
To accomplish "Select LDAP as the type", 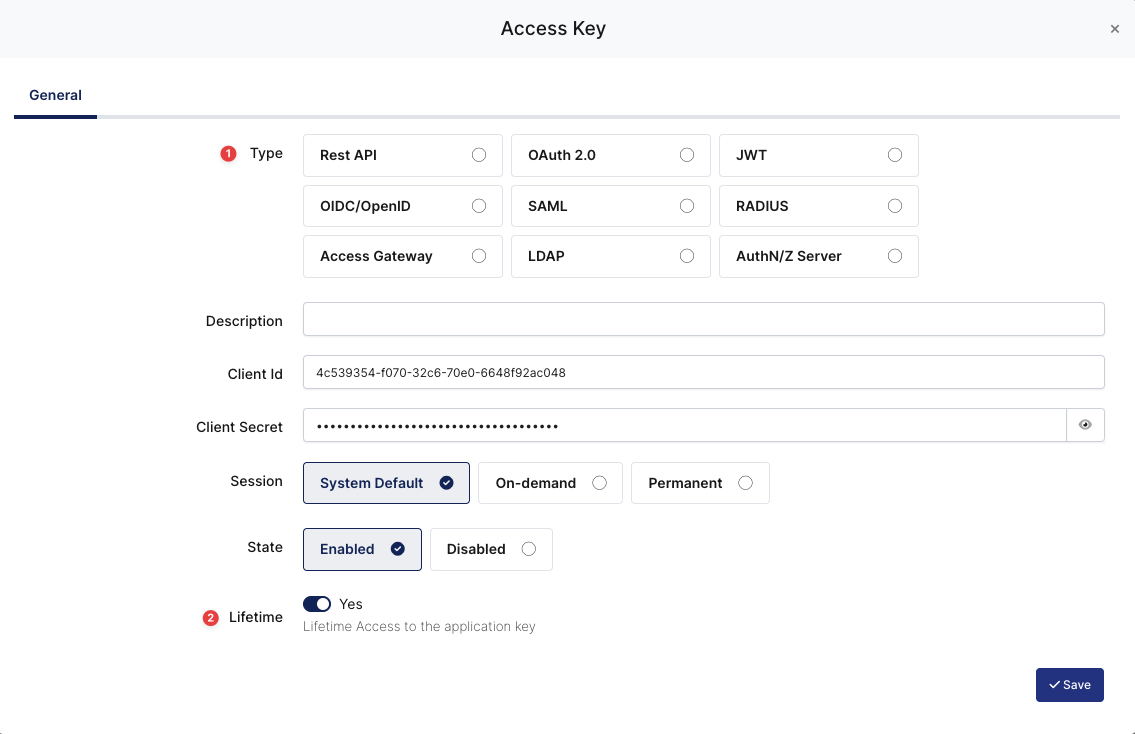I will (x=610, y=256).
